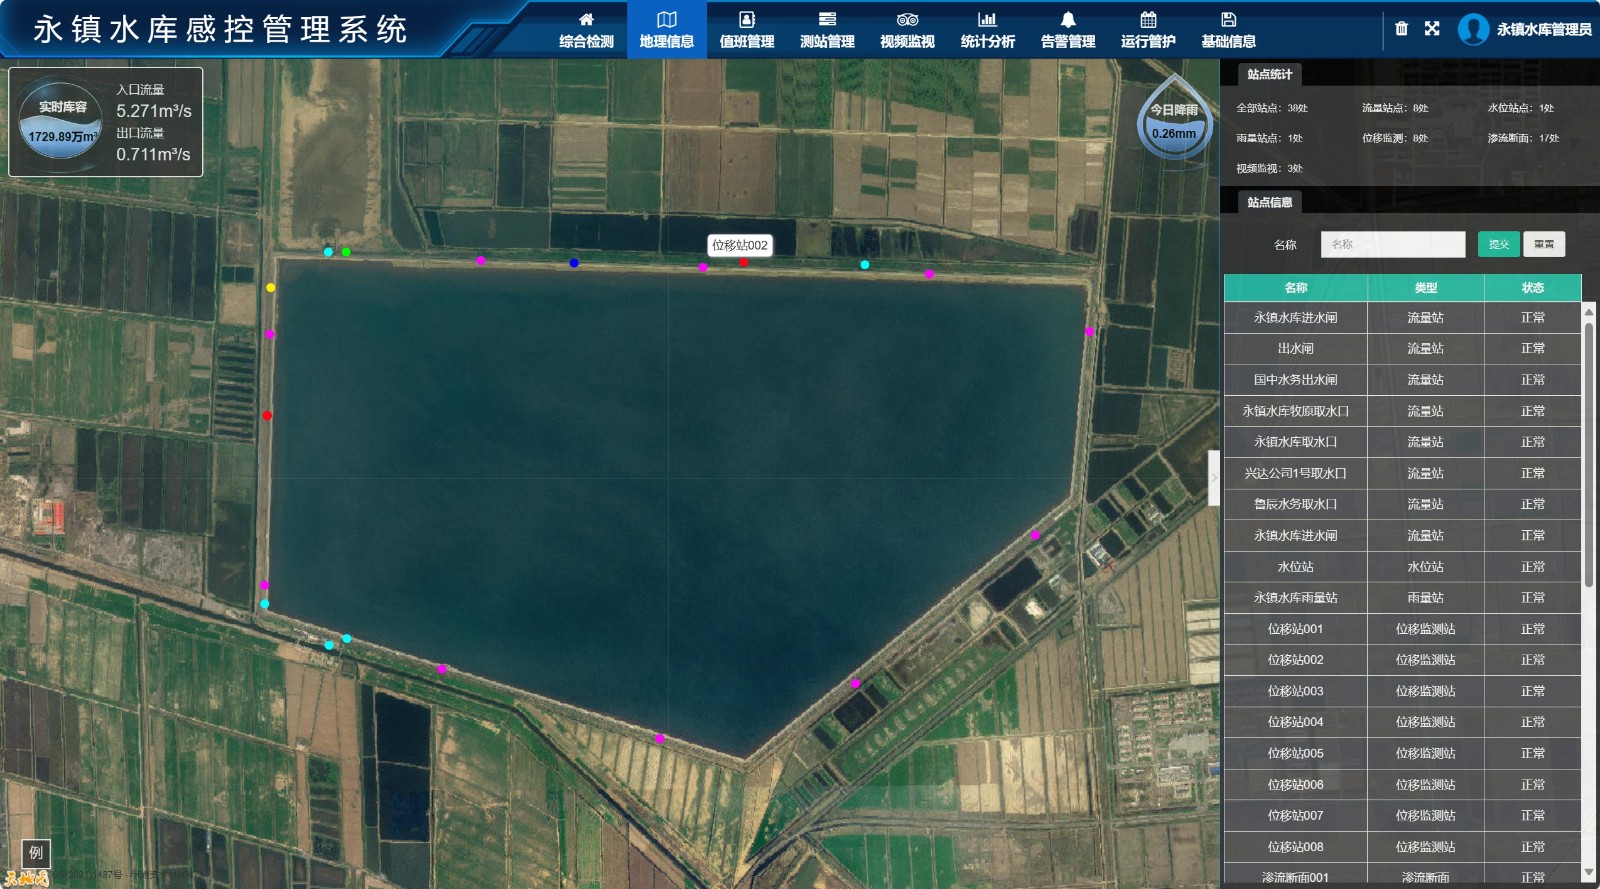Open the 综合检测 home tab
This screenshot has width=1600, height=889.
586,30
